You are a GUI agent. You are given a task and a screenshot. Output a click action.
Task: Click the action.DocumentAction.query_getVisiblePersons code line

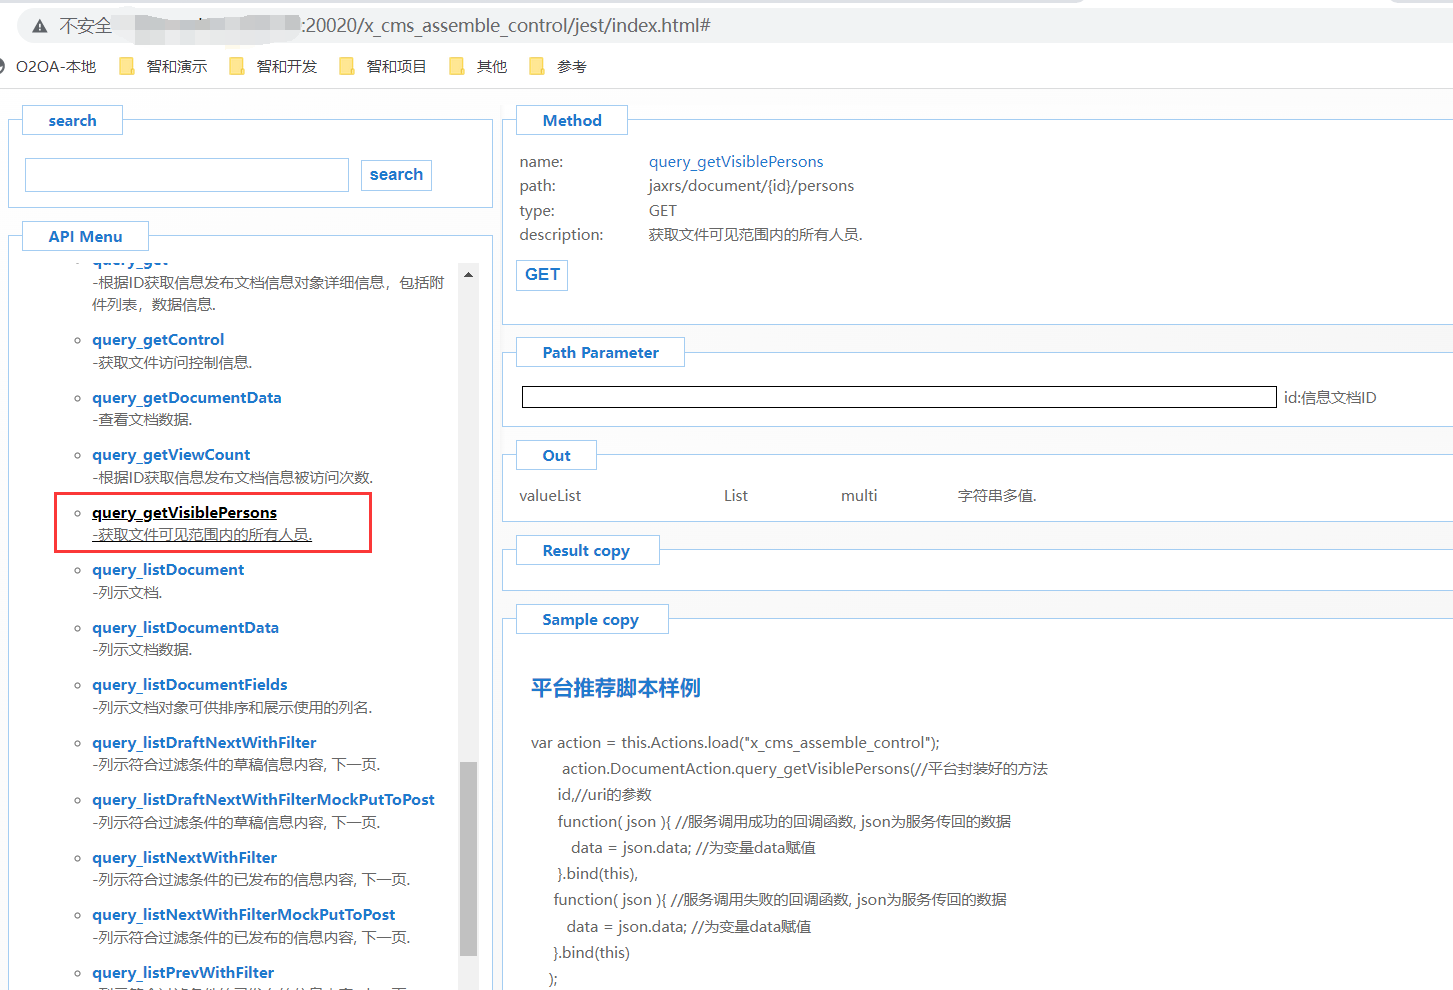[805, 769]
